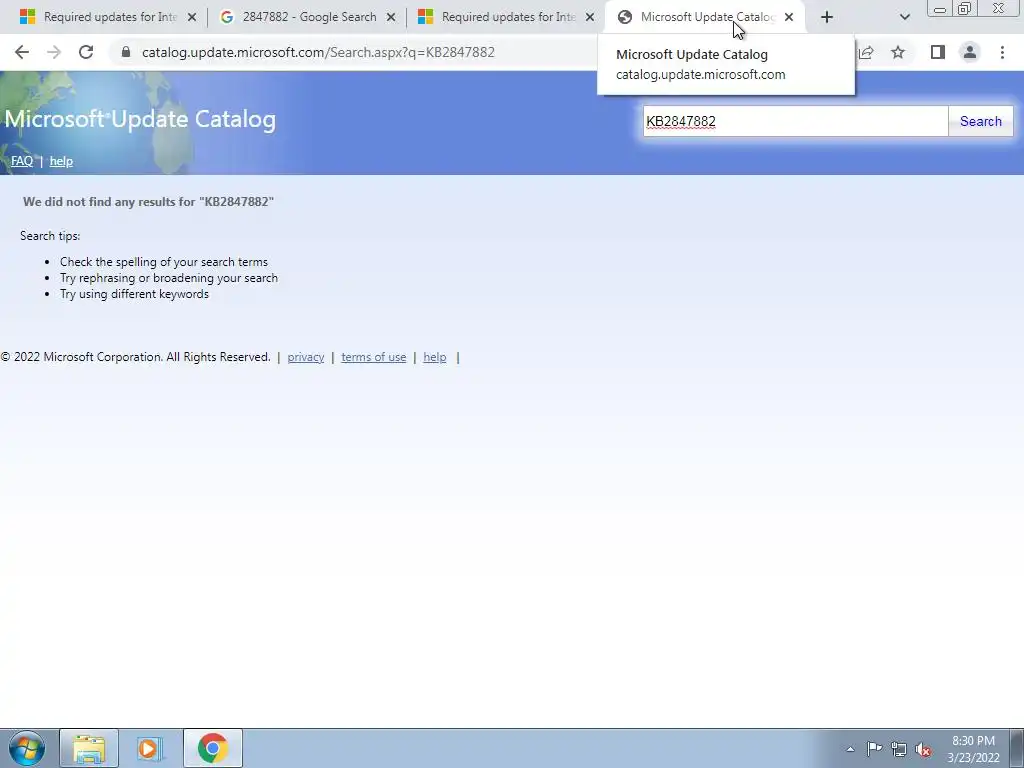This screenshot has width=1024, height=768.
Task: Open the footer help link
Action: [x=434, y=357]
